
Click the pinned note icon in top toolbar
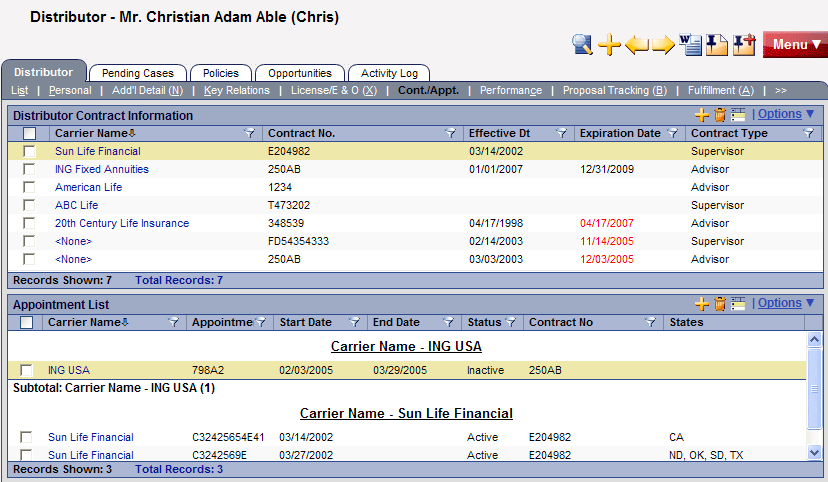click(x=716, y=44)
